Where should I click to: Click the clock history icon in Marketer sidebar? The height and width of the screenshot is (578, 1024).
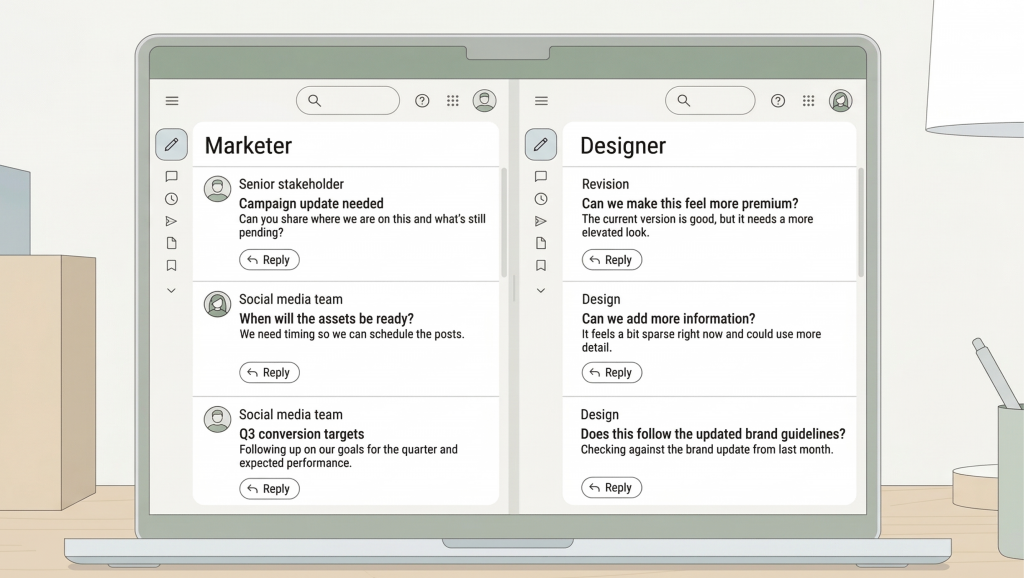click(171, 198)
